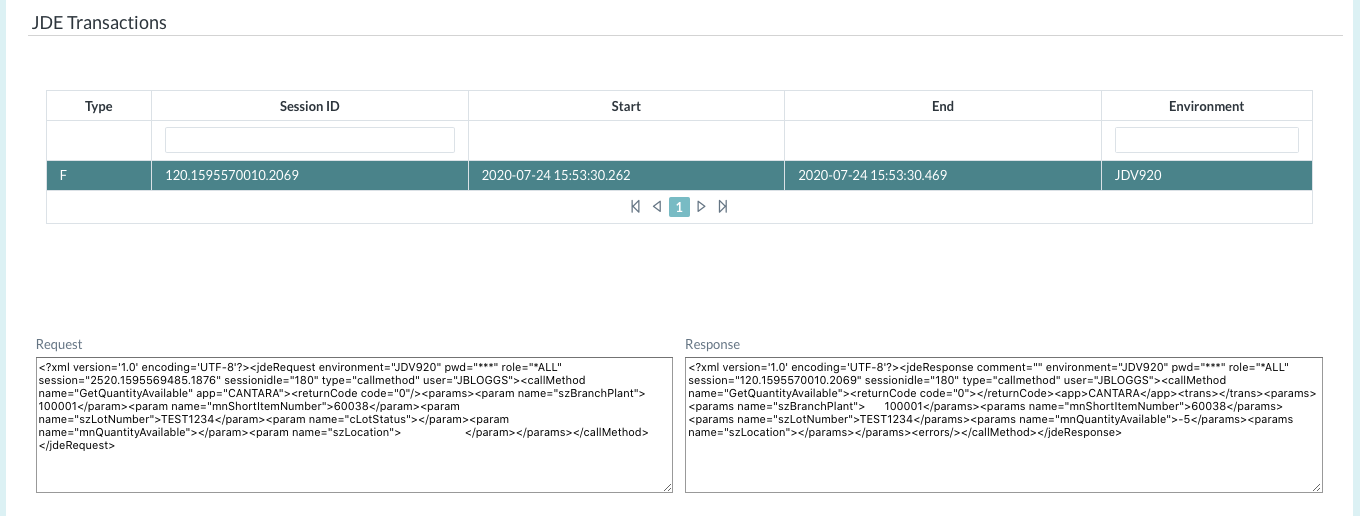Image resolution: width=1360 pixels, height=516 pixels.
Task: Click the Session ID filter field
Action: tap(309, 140)
